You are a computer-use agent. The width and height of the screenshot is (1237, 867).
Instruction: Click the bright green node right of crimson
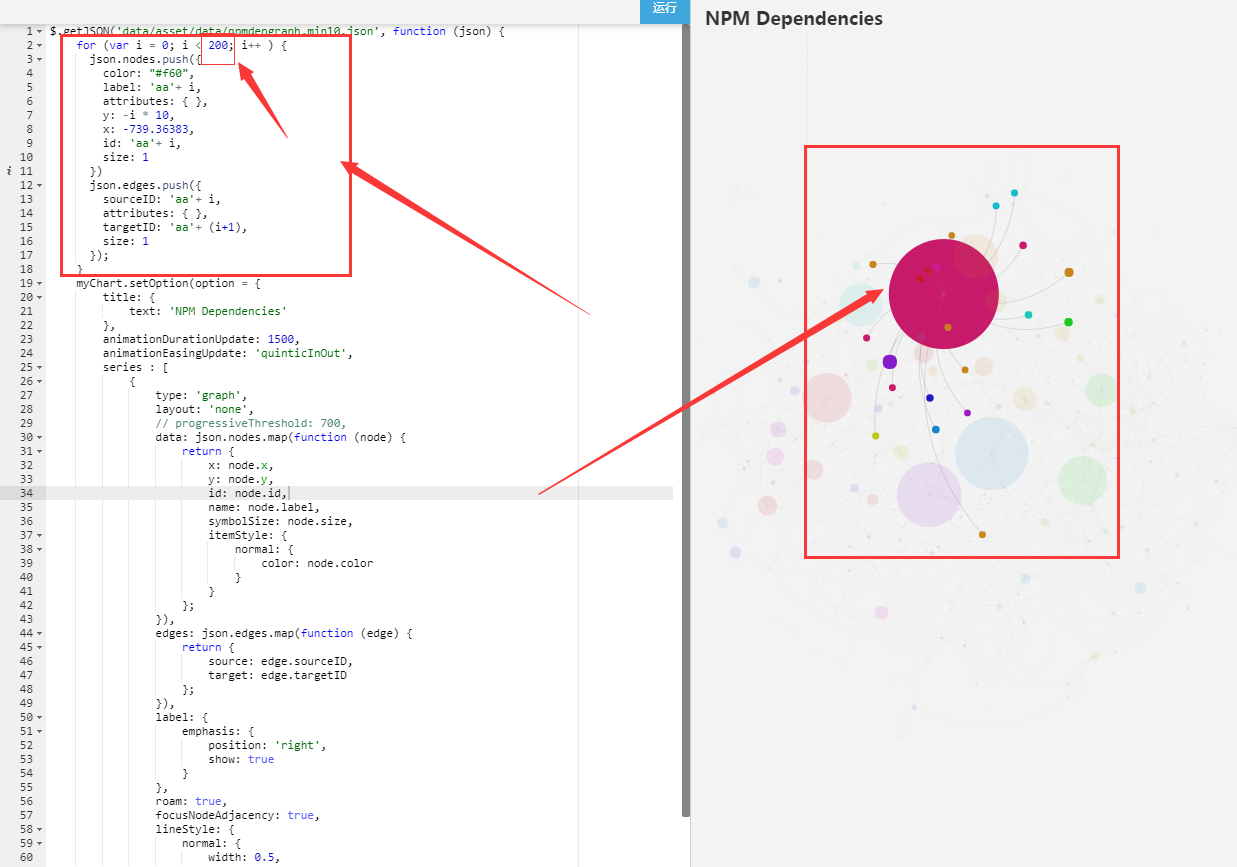click(1068, 322)
